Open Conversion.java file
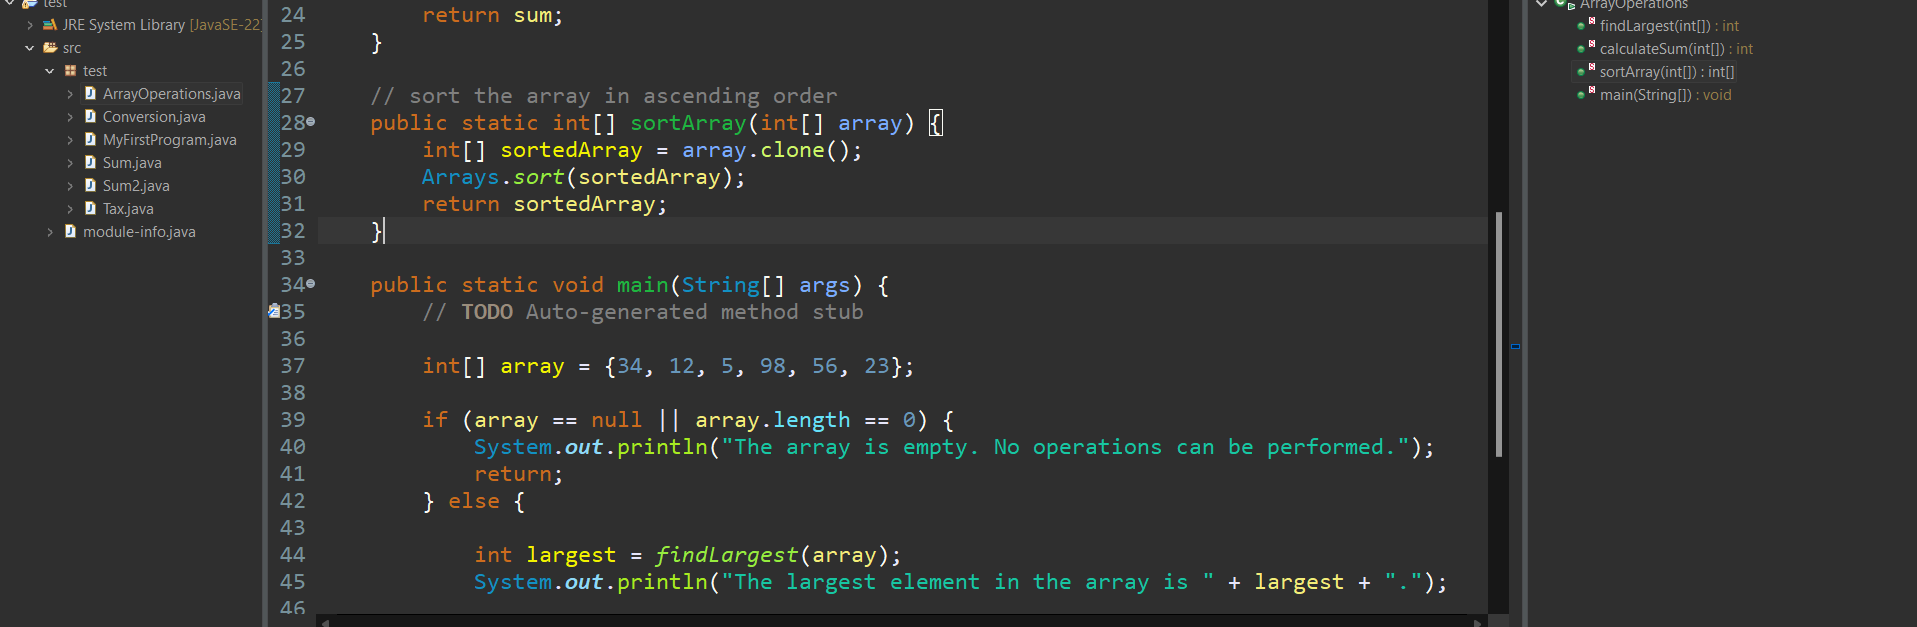 coord(154,117)
